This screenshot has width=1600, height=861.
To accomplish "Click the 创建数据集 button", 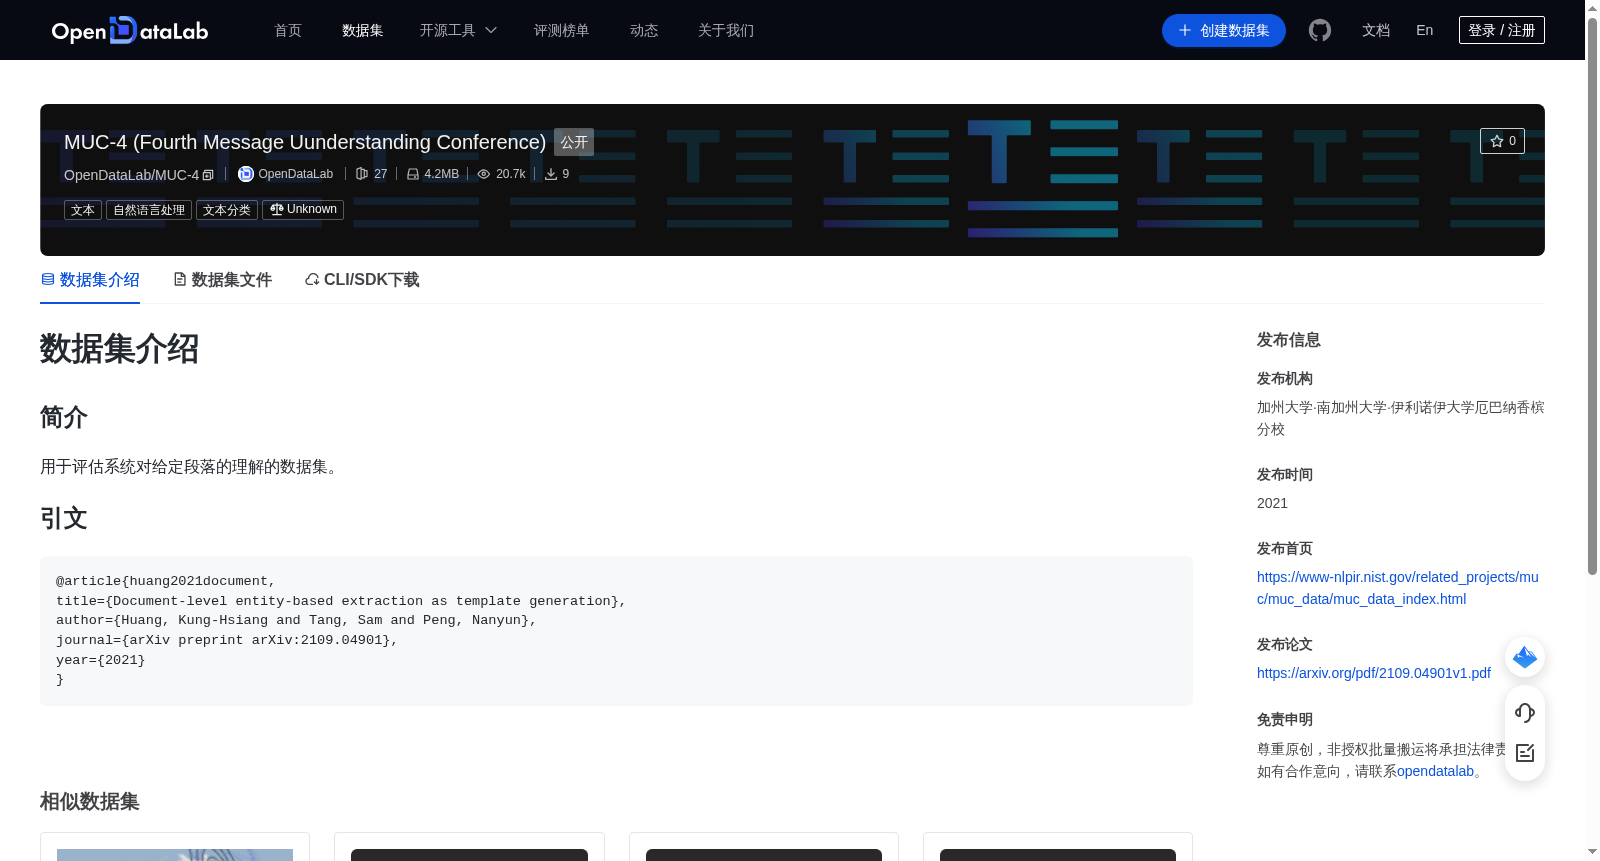I will point(1224,30).
